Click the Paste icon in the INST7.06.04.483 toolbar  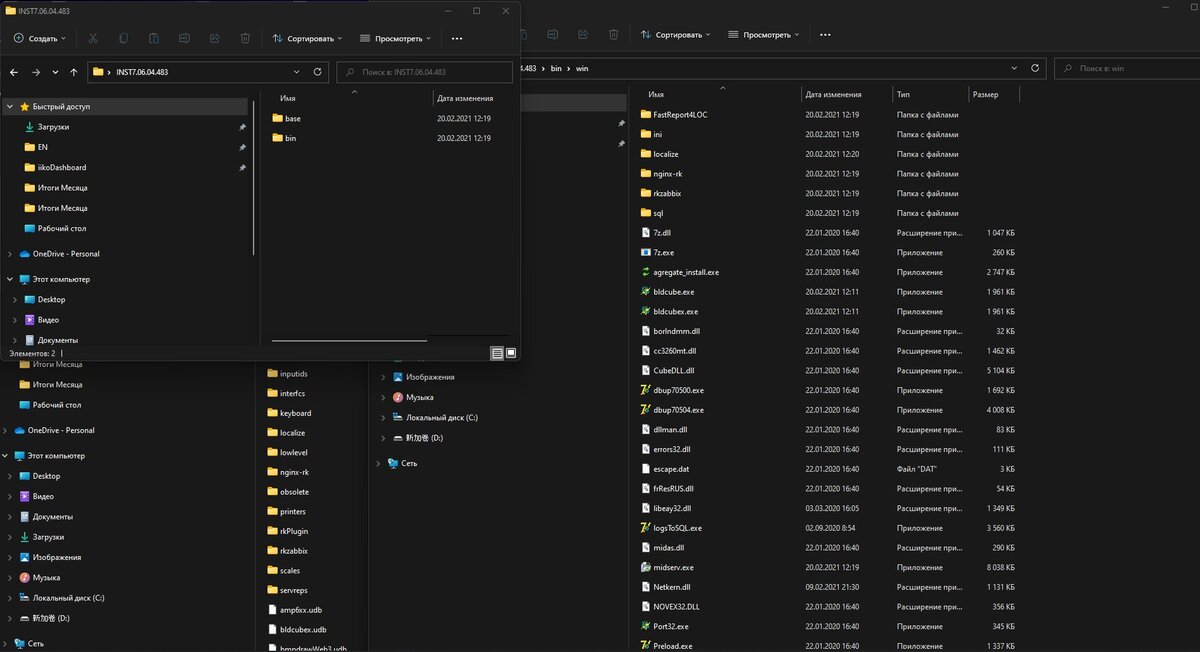click(x=154, y=38)
